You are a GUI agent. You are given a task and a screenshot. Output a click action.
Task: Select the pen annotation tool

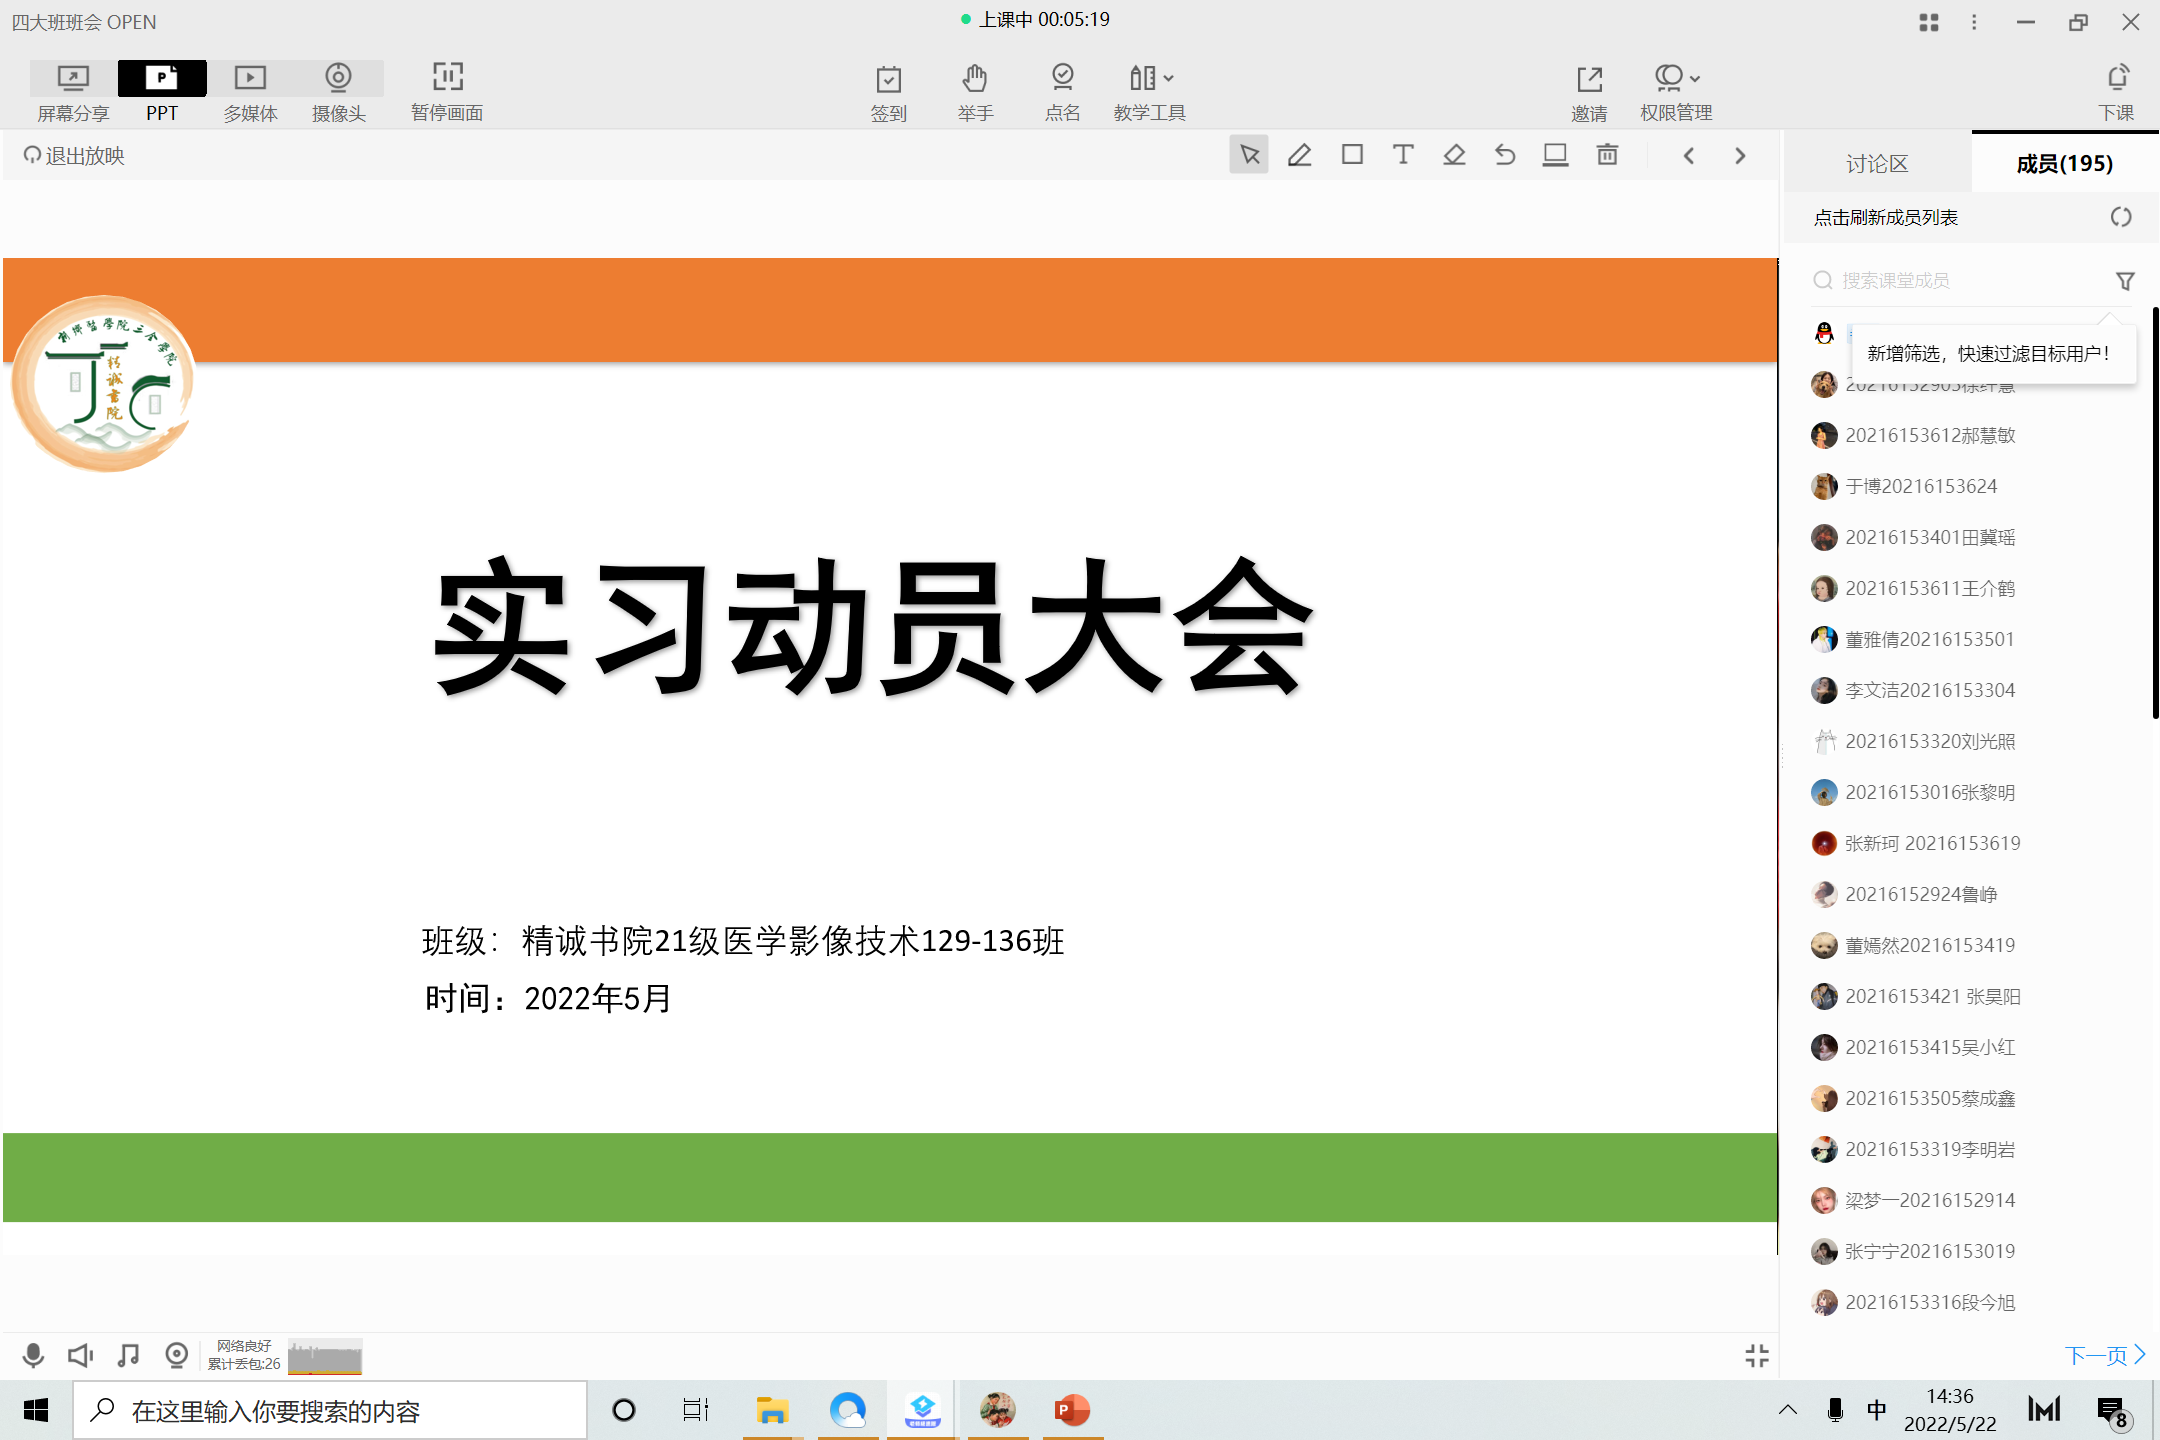pyautogui.click(x=1299, y=155)
